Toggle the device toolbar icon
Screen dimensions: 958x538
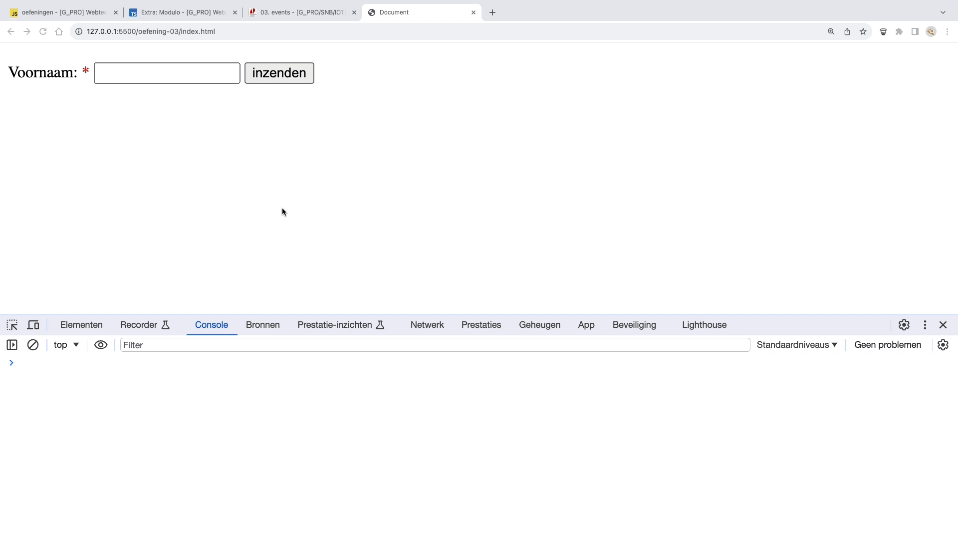pyautogui.click(x=33, y=325)
